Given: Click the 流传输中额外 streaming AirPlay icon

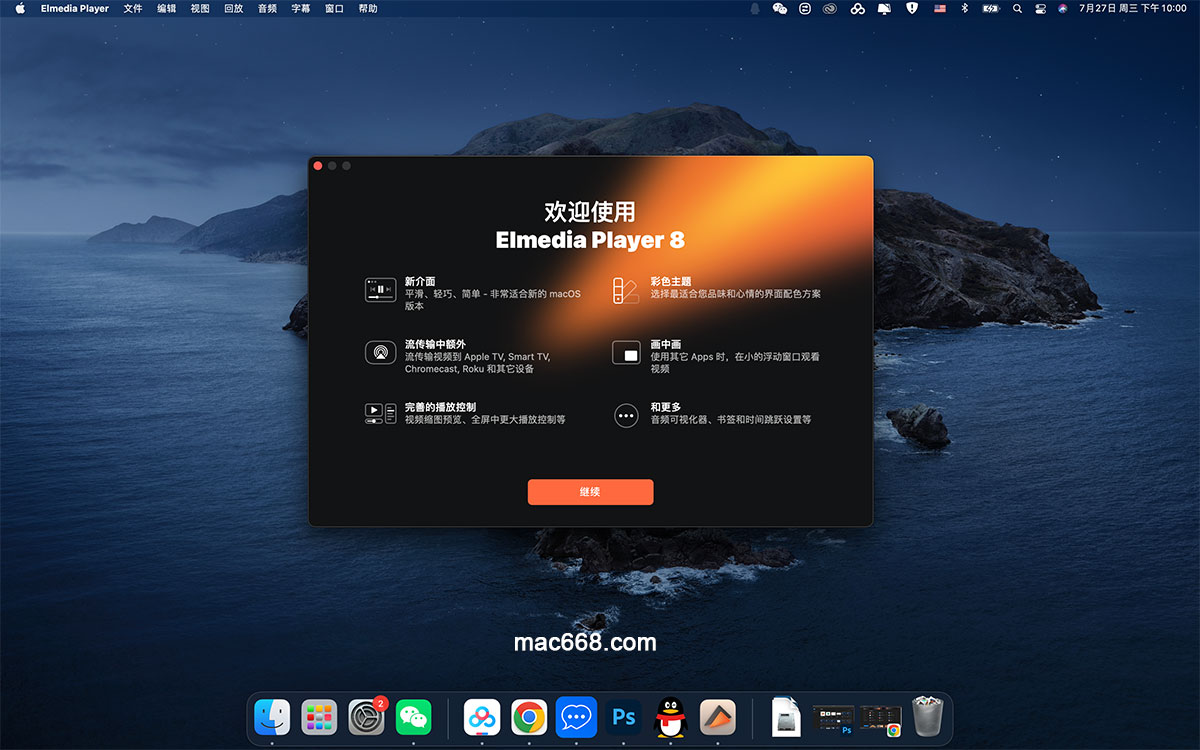Looking at the screenshot, I should pos(380,352).
